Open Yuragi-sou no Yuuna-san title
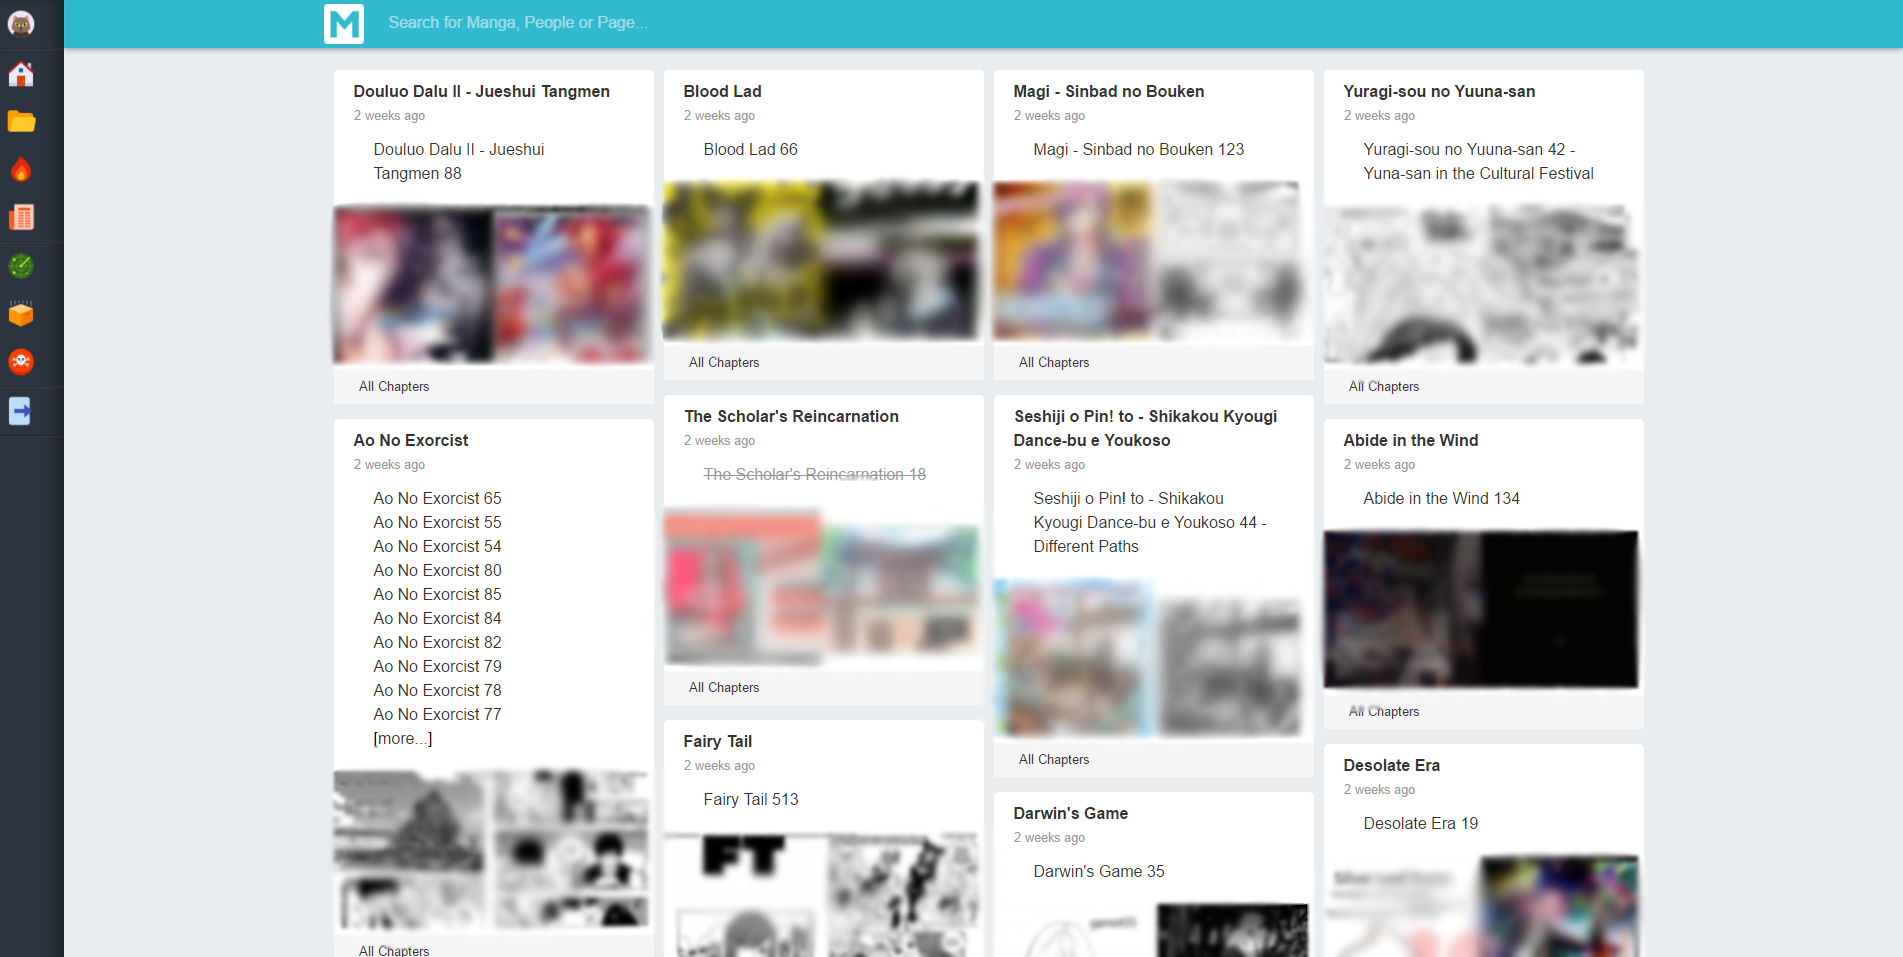The height and width of the screenshot is (957, 1903). point(1439,91)
